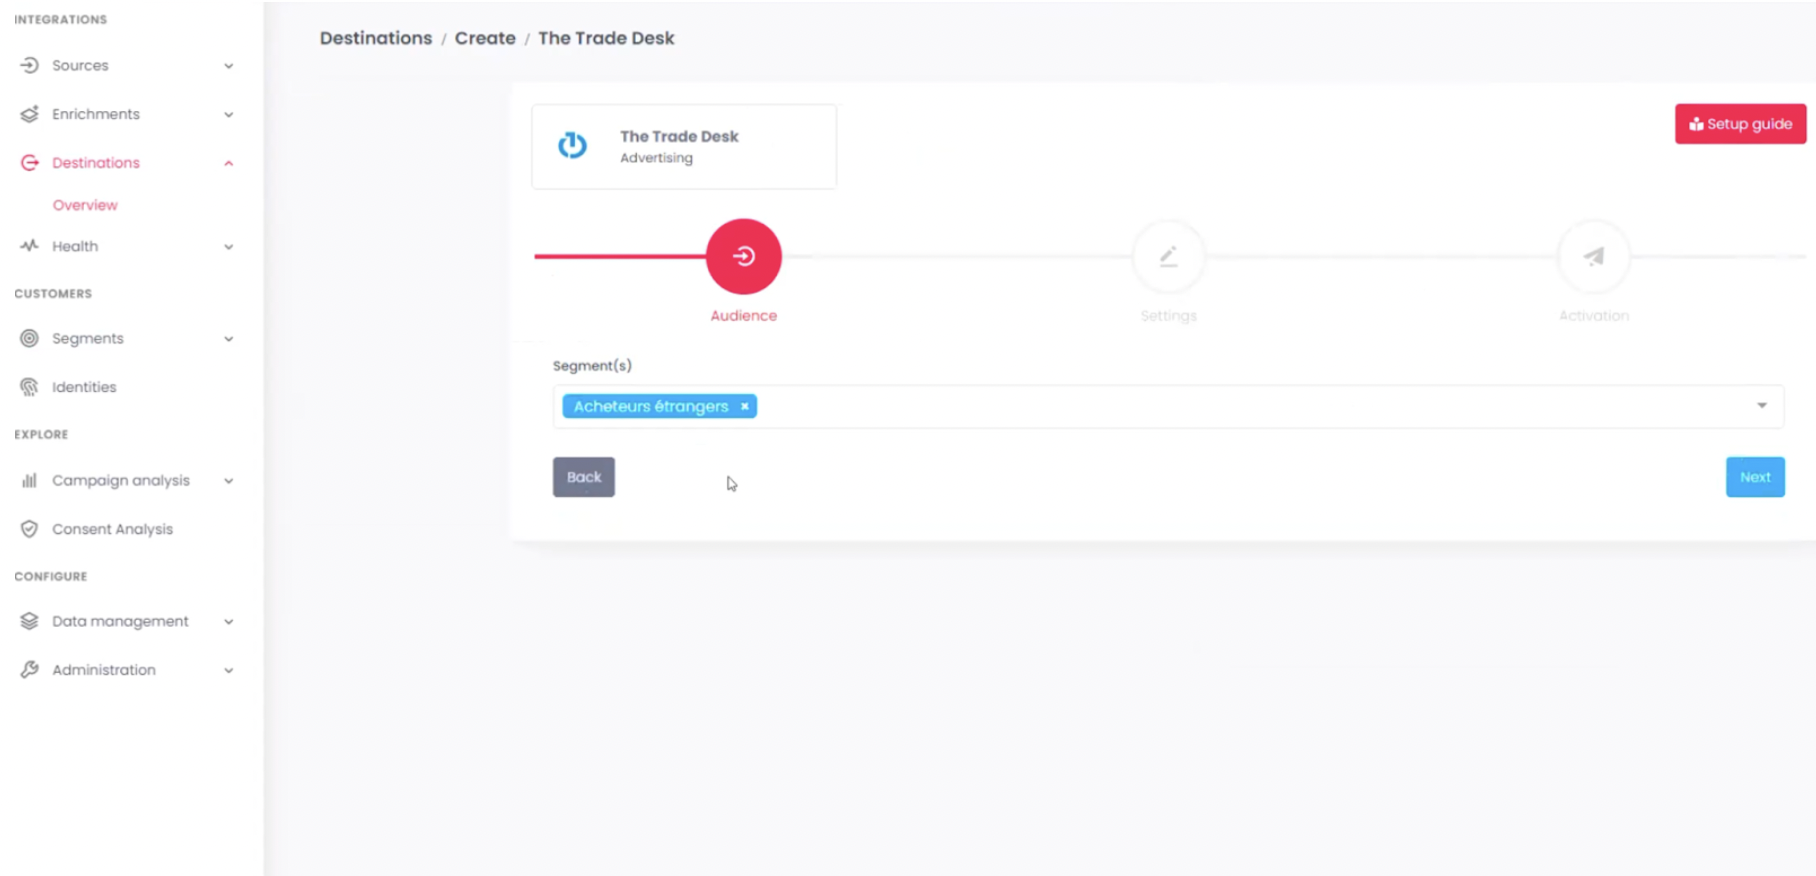Click the Next button

pos(1755,477)
